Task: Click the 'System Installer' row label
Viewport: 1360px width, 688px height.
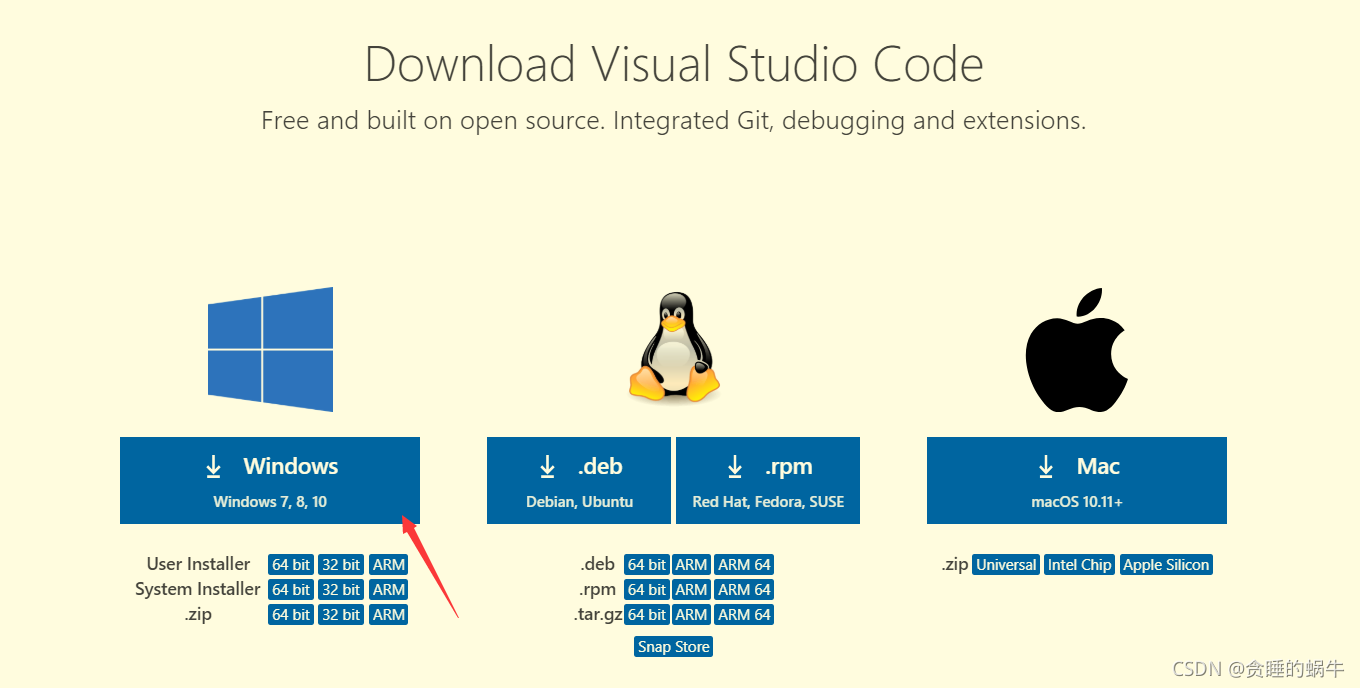Action: (x=198, y=589)
